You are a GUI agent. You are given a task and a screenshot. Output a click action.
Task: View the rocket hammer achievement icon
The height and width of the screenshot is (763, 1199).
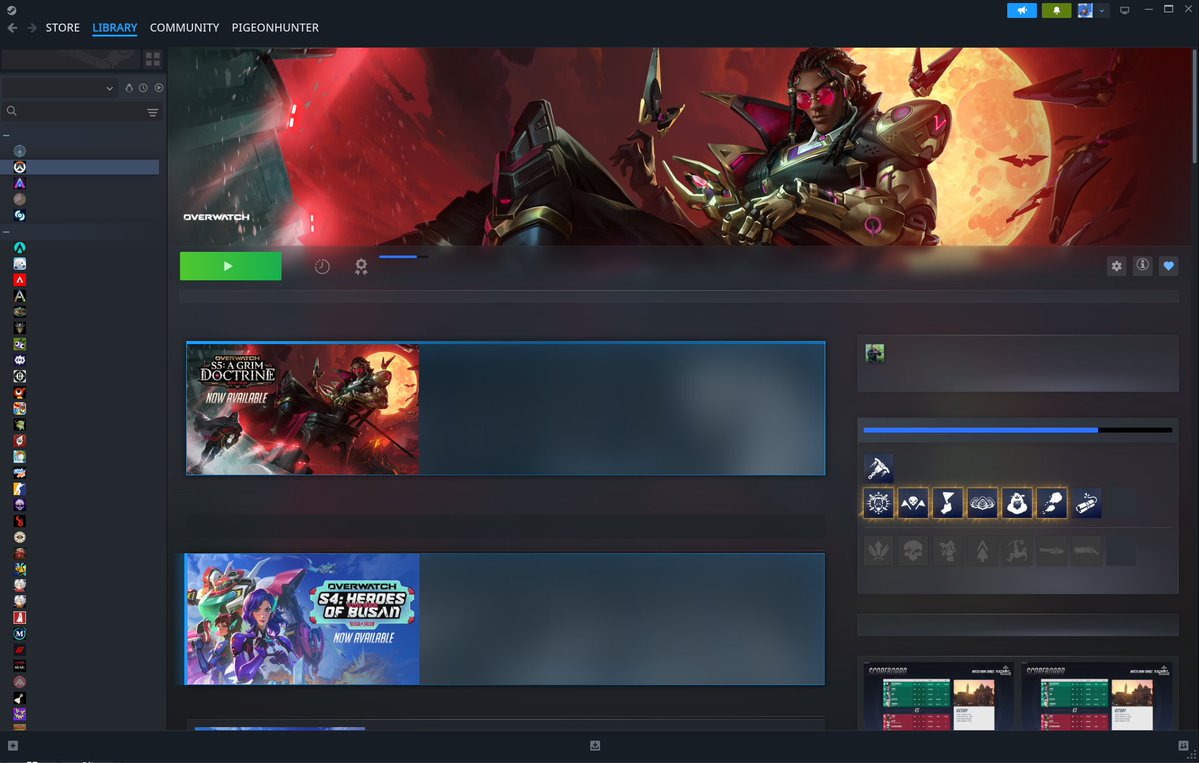[878, 468]
